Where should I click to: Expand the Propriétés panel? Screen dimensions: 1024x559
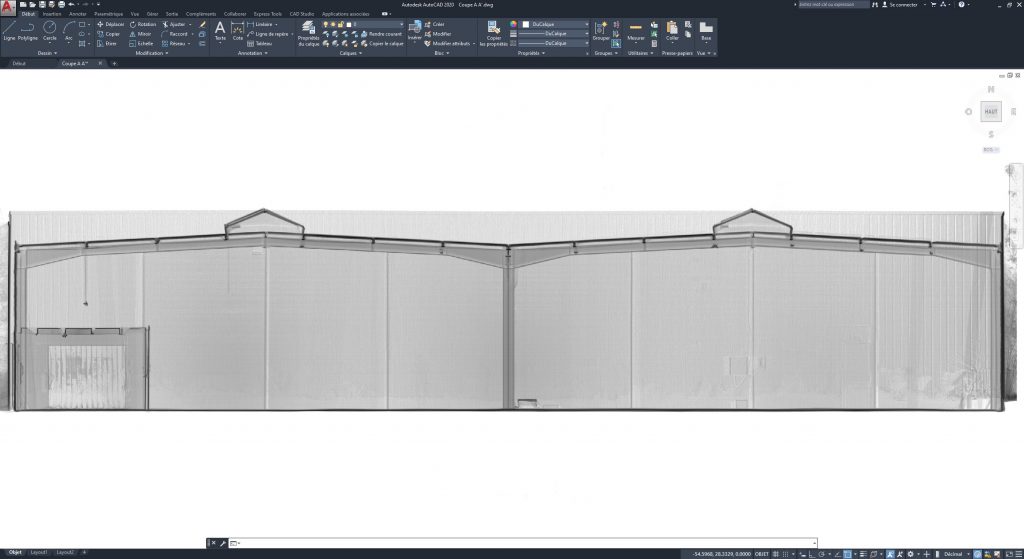click(532, 53)
